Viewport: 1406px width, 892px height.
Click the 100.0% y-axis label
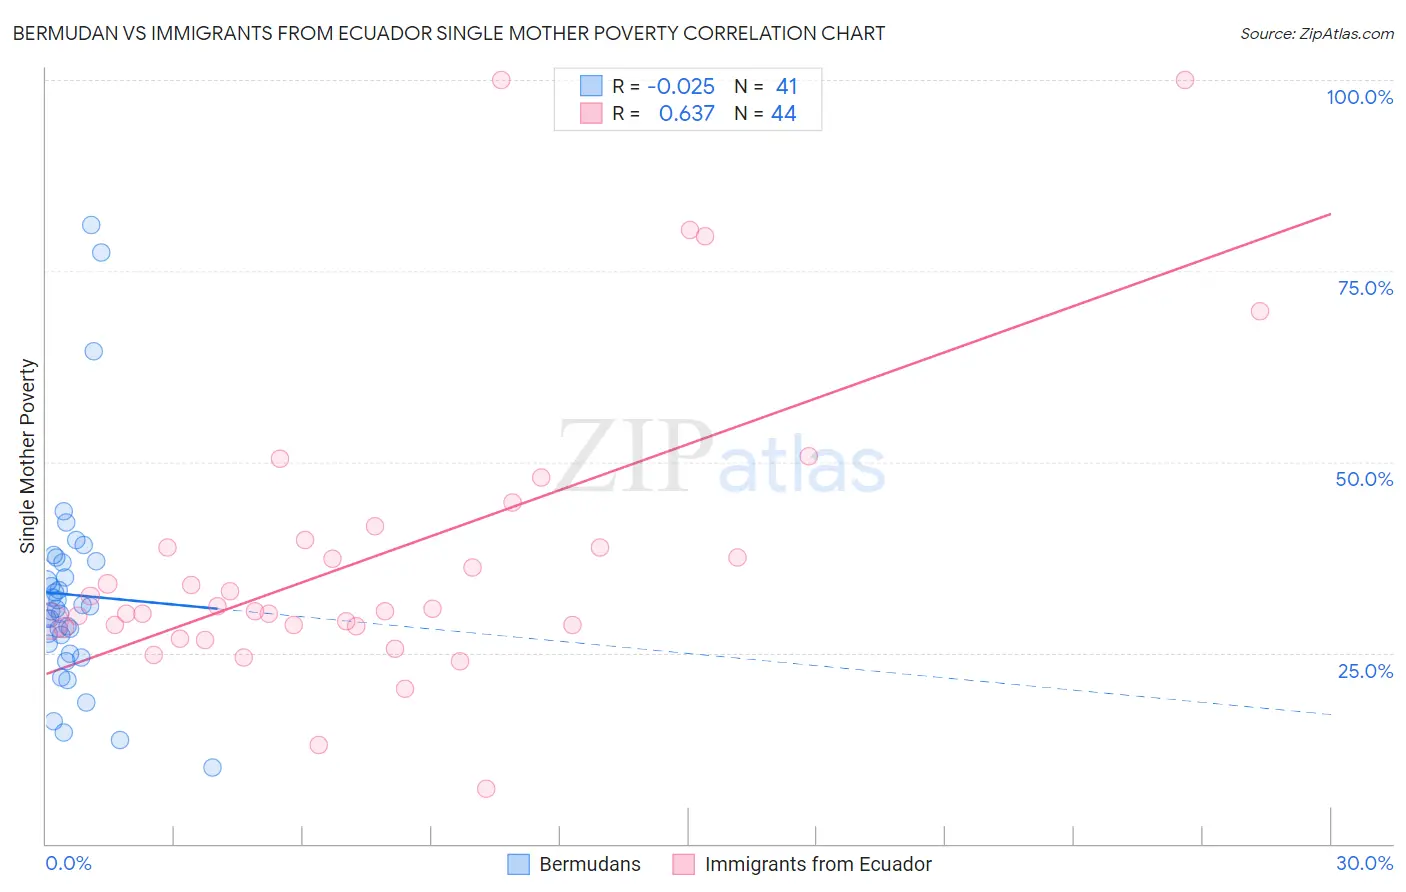[x=1359, y=97]
